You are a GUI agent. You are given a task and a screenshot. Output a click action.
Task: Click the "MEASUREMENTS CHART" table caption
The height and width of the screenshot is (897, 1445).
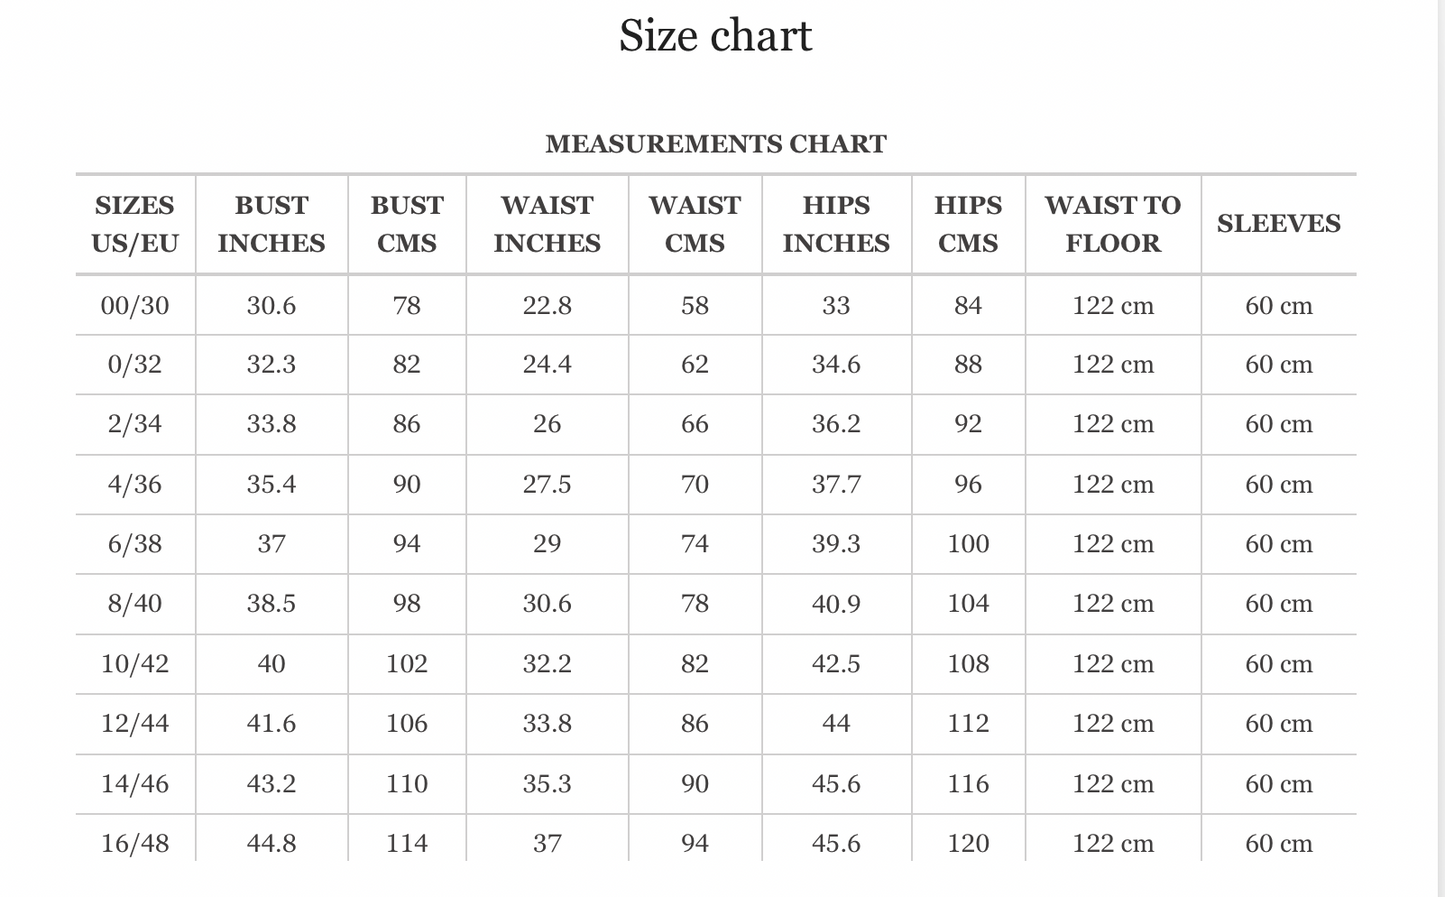pyautogui.click(x=715, y=144)
